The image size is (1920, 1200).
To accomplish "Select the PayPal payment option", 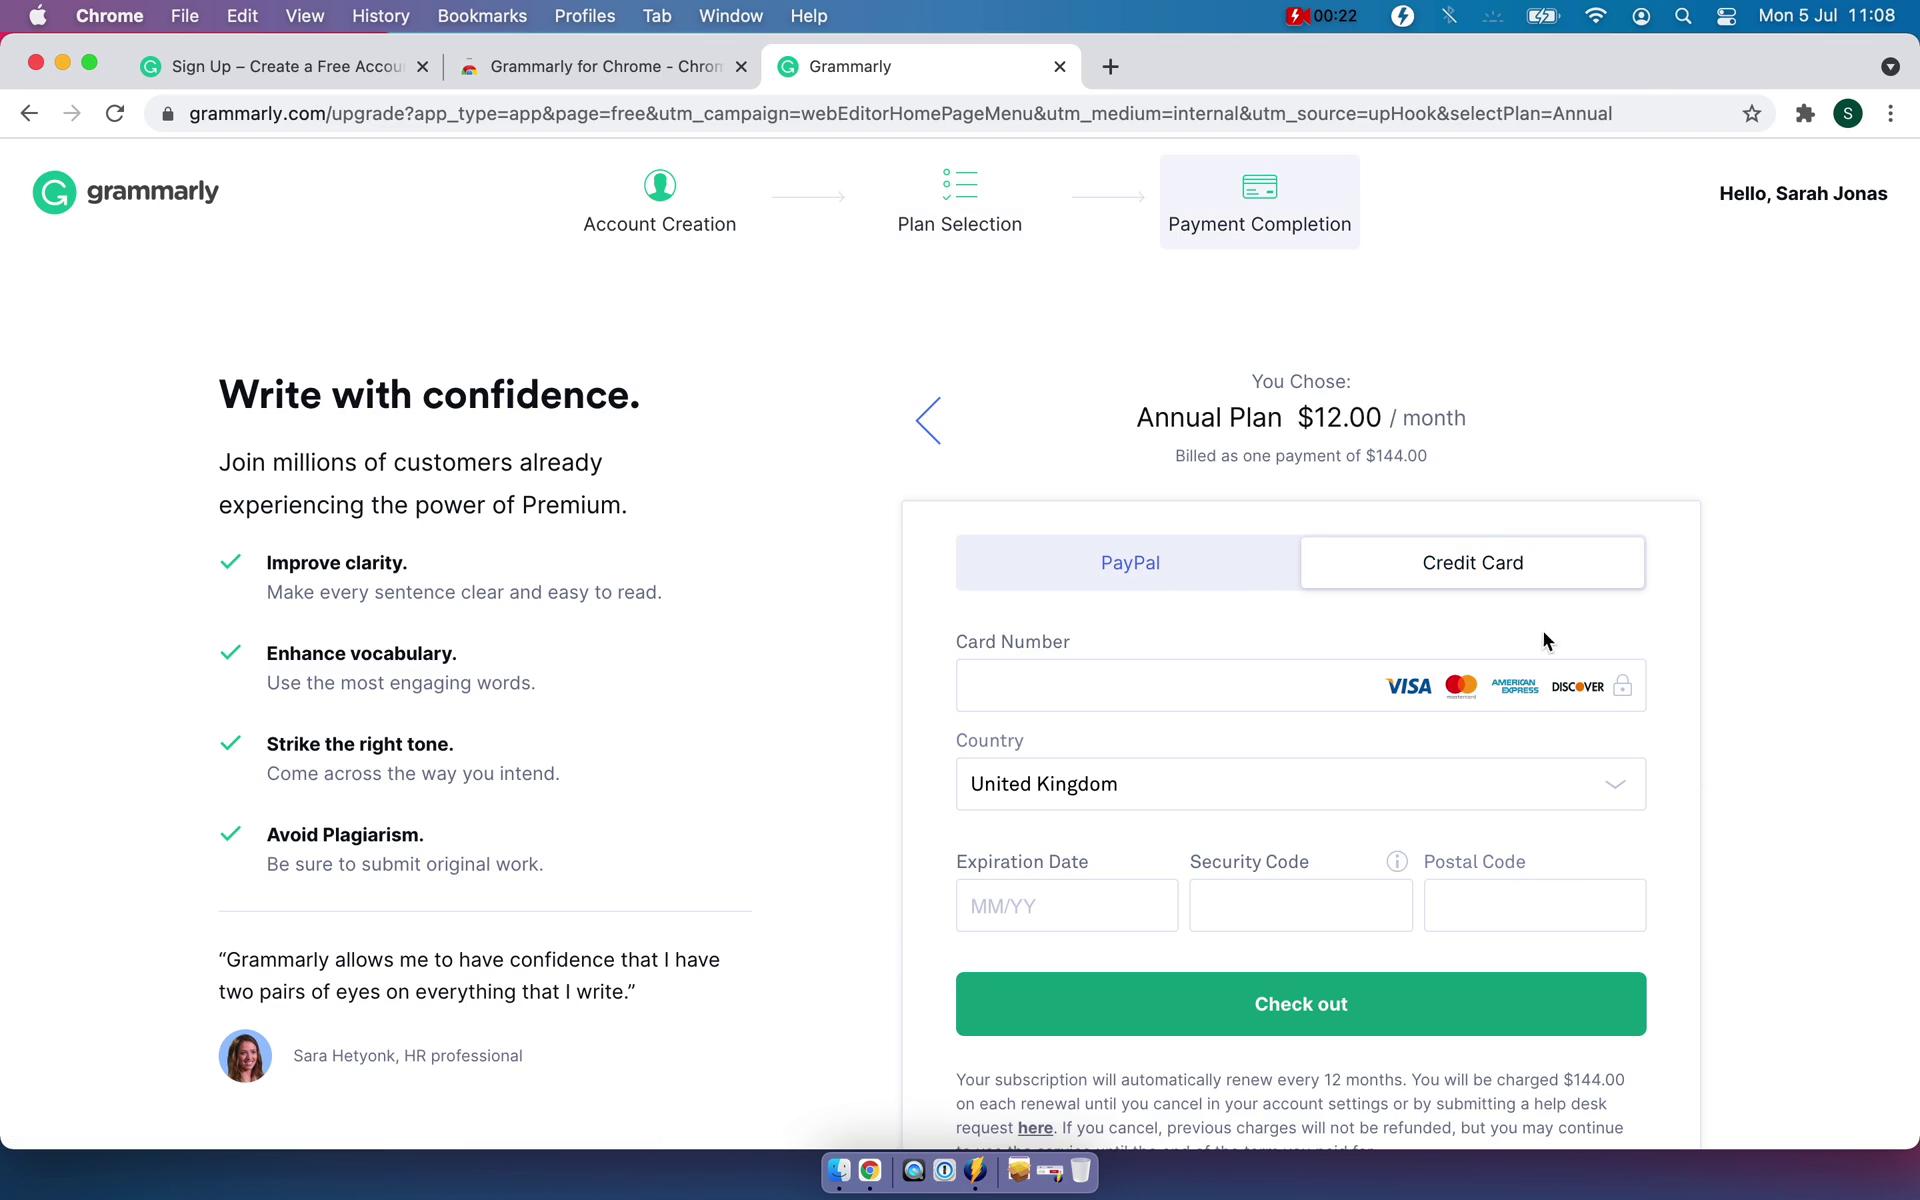I will [1129, 563].
